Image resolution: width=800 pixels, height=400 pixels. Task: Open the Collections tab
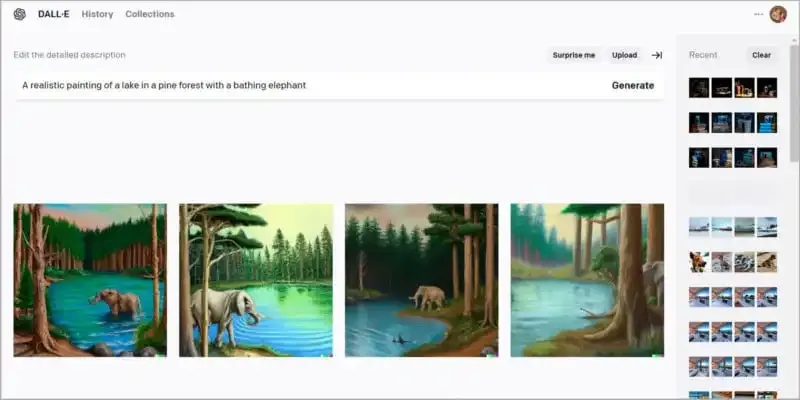pyautogui.click(x=150, y=14)
